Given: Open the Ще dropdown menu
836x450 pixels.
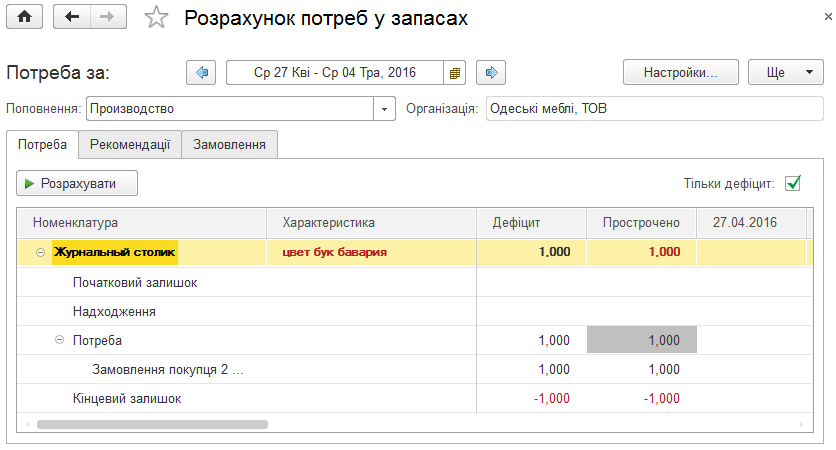Looking at the screenshot, I should point(786,73).
